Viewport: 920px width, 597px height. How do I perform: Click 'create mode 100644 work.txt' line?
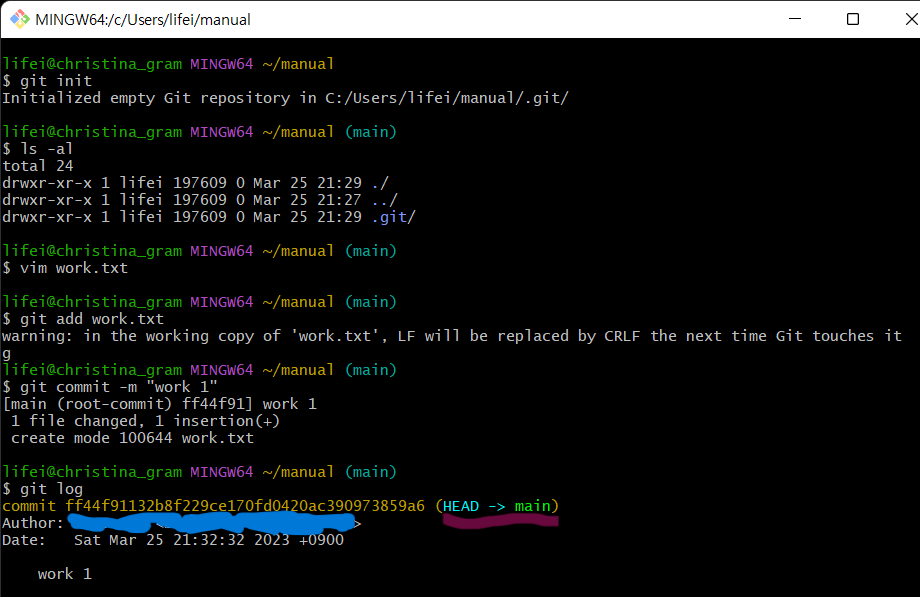[132, 438]
